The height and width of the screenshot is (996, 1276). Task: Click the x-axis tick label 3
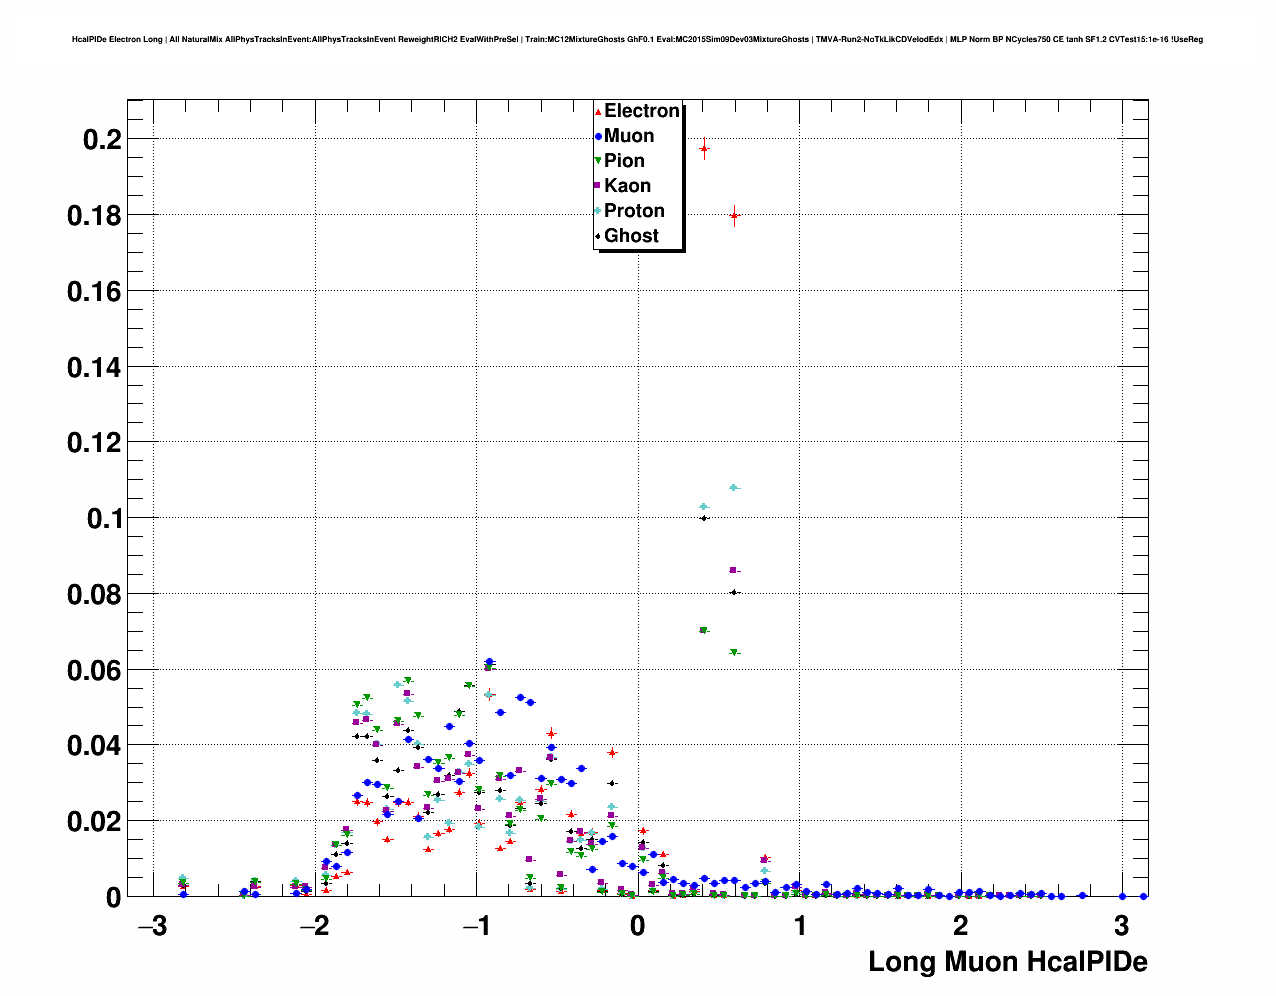[x=1122, y=925]
